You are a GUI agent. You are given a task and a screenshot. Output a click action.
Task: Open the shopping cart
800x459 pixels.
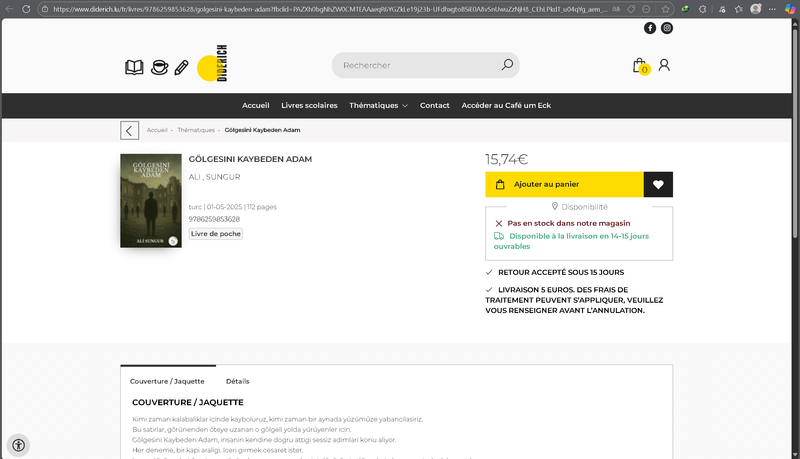639,66
